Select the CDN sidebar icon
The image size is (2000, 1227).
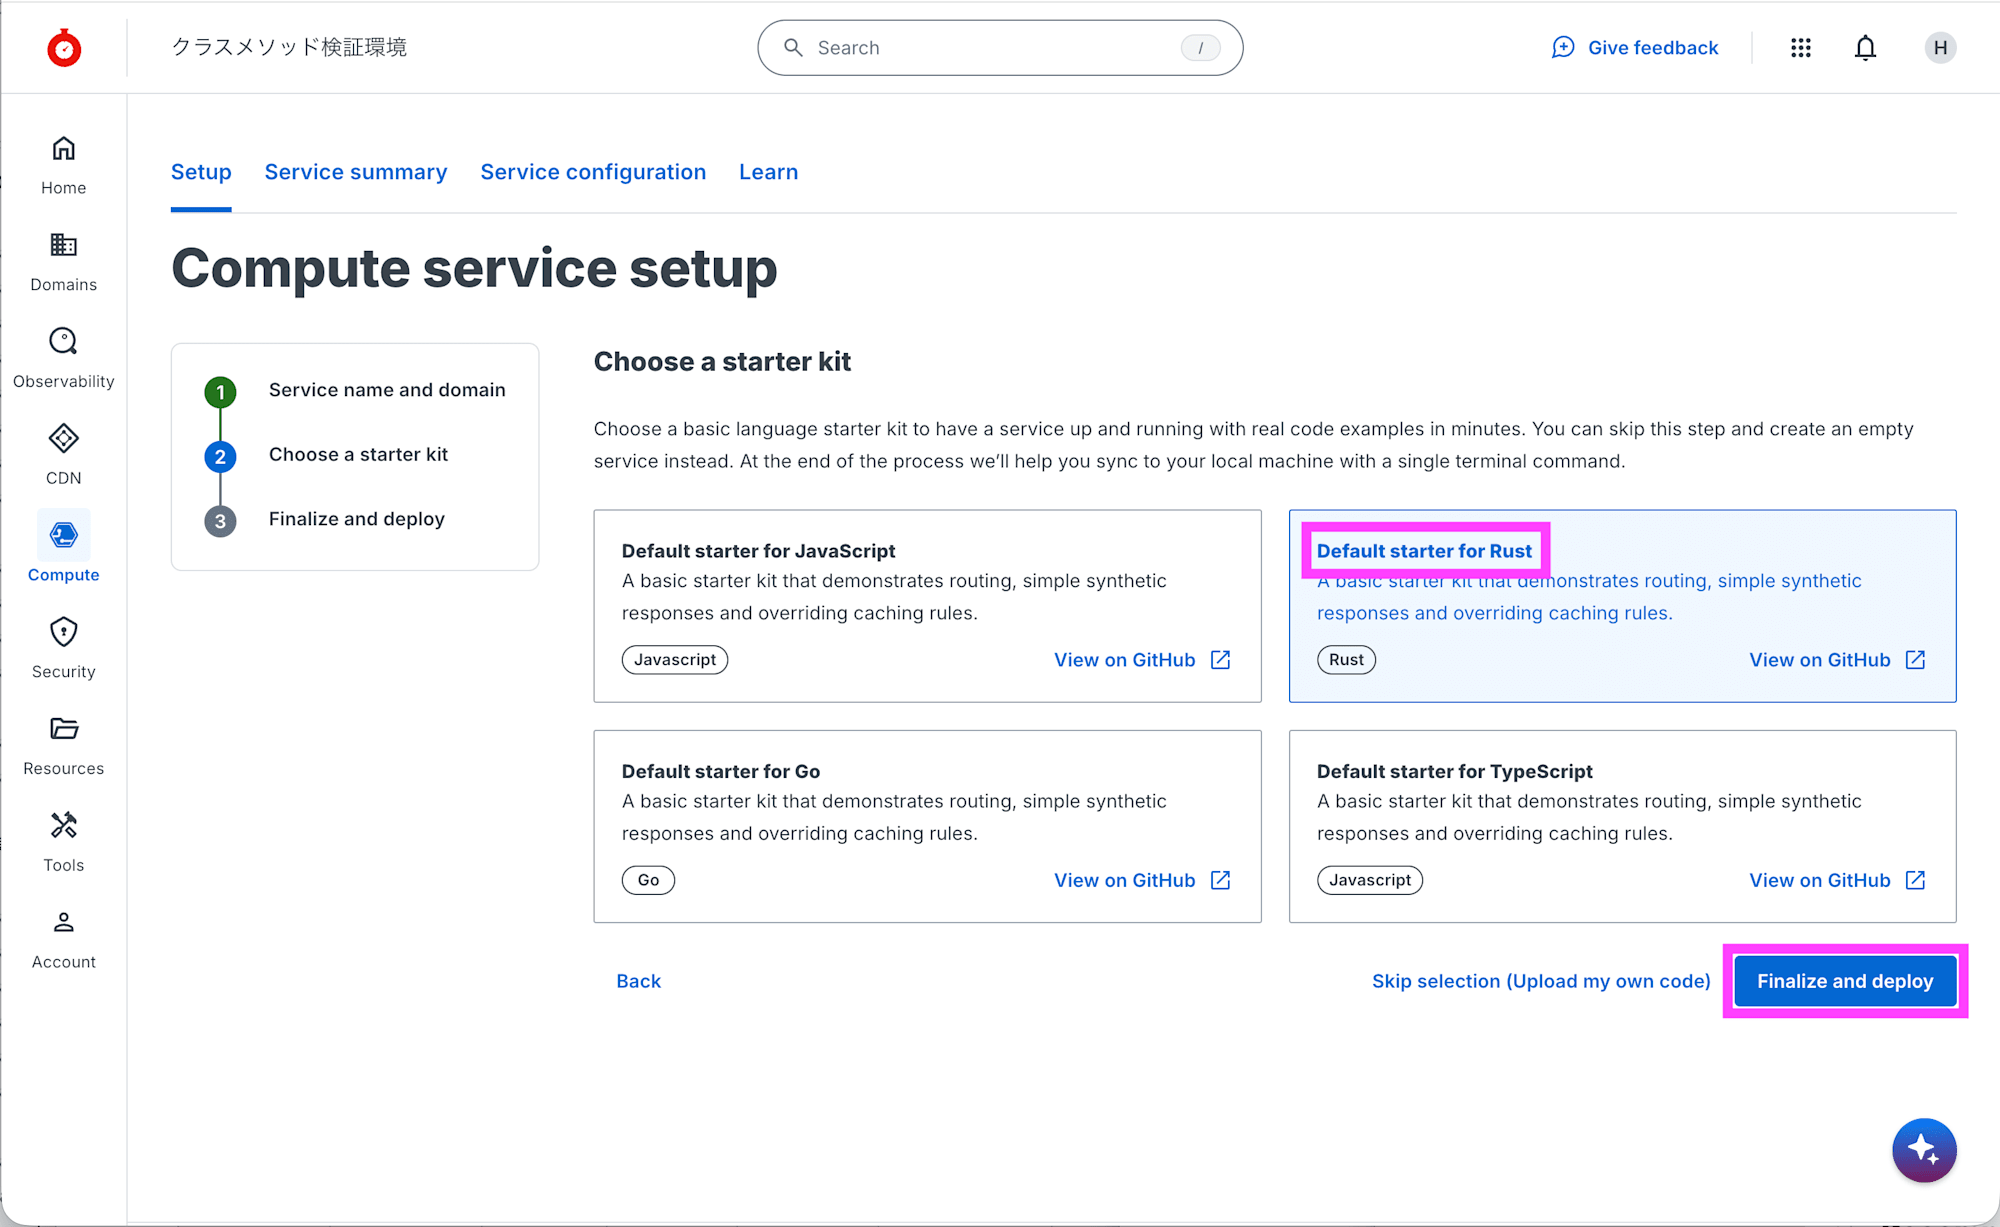pyautogui.click(x=63, y=439)
